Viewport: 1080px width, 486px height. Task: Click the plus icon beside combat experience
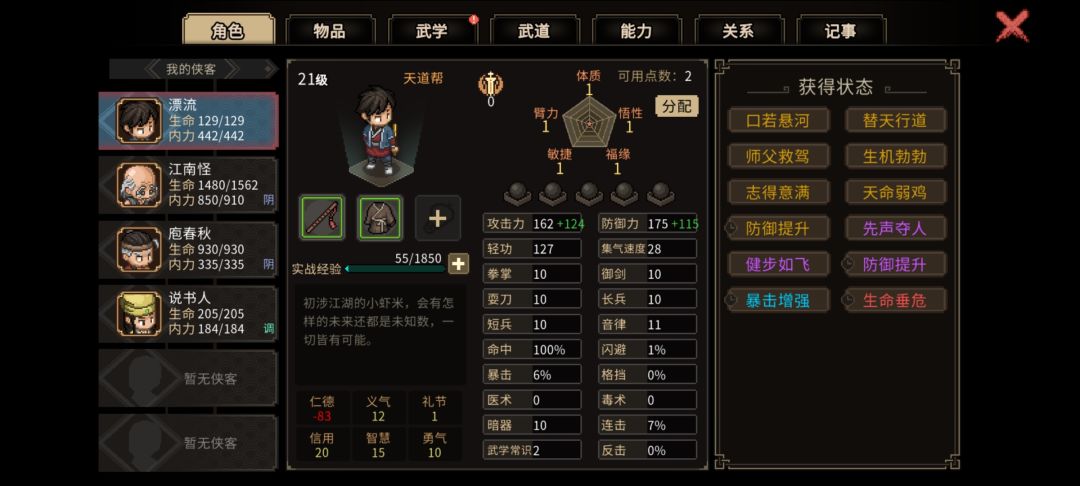pos(459,264)
